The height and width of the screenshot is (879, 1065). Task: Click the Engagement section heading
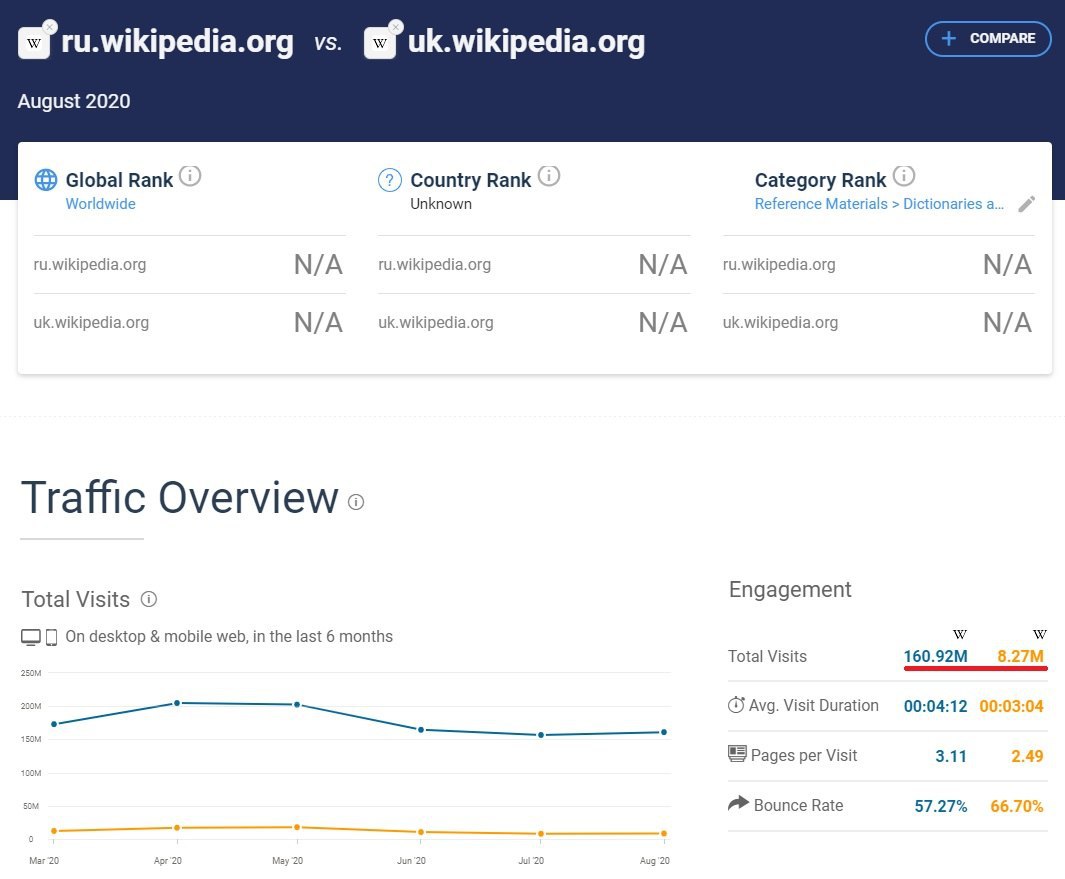pos(790,590)
